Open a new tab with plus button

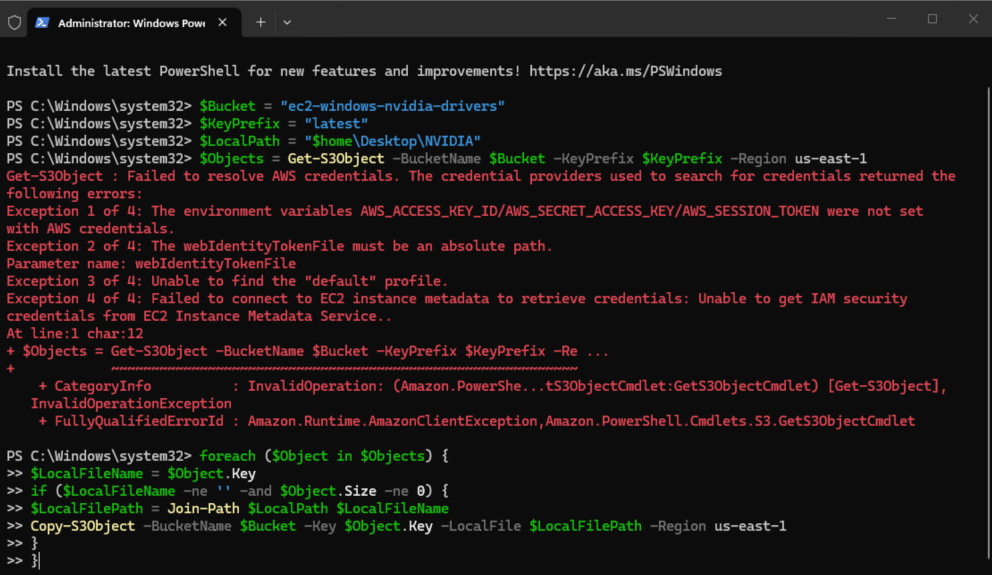[x=261, y=22]
